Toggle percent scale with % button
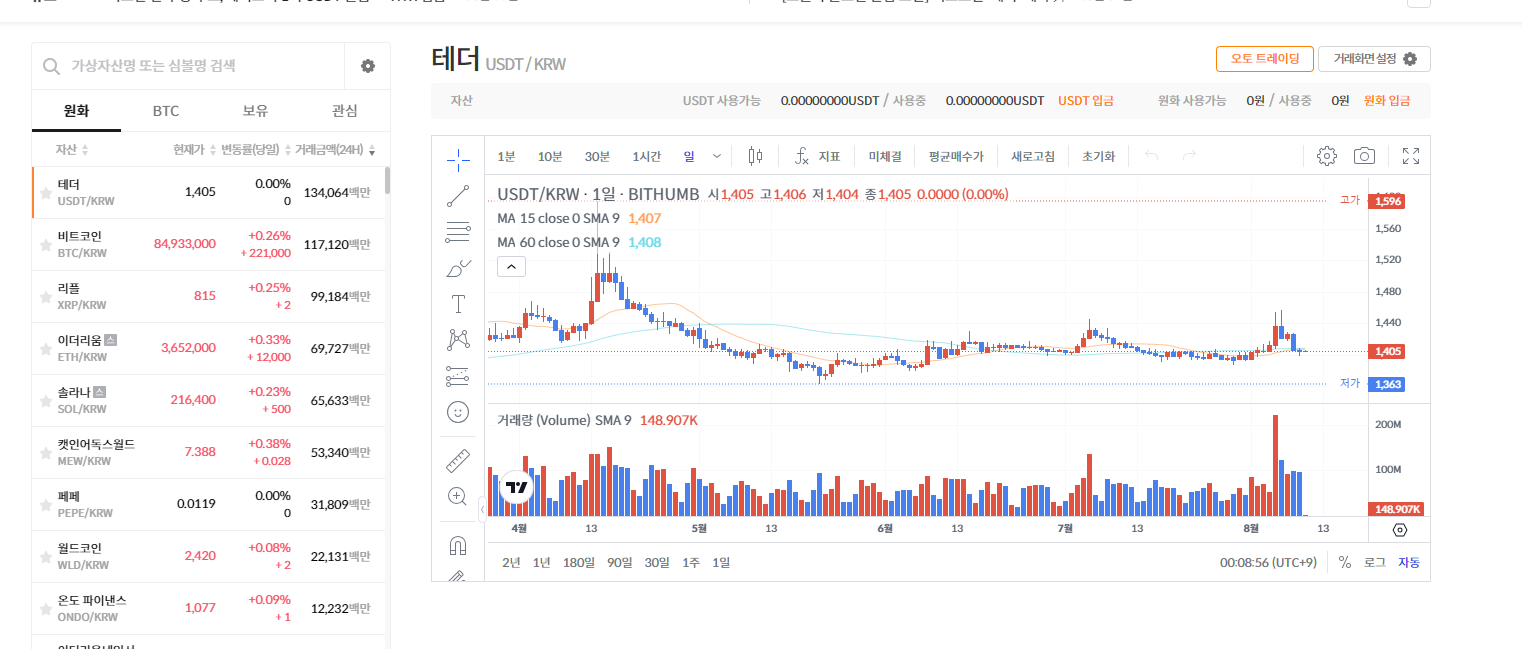This screenshot has height=649, width=1522. click(1344, 562)
